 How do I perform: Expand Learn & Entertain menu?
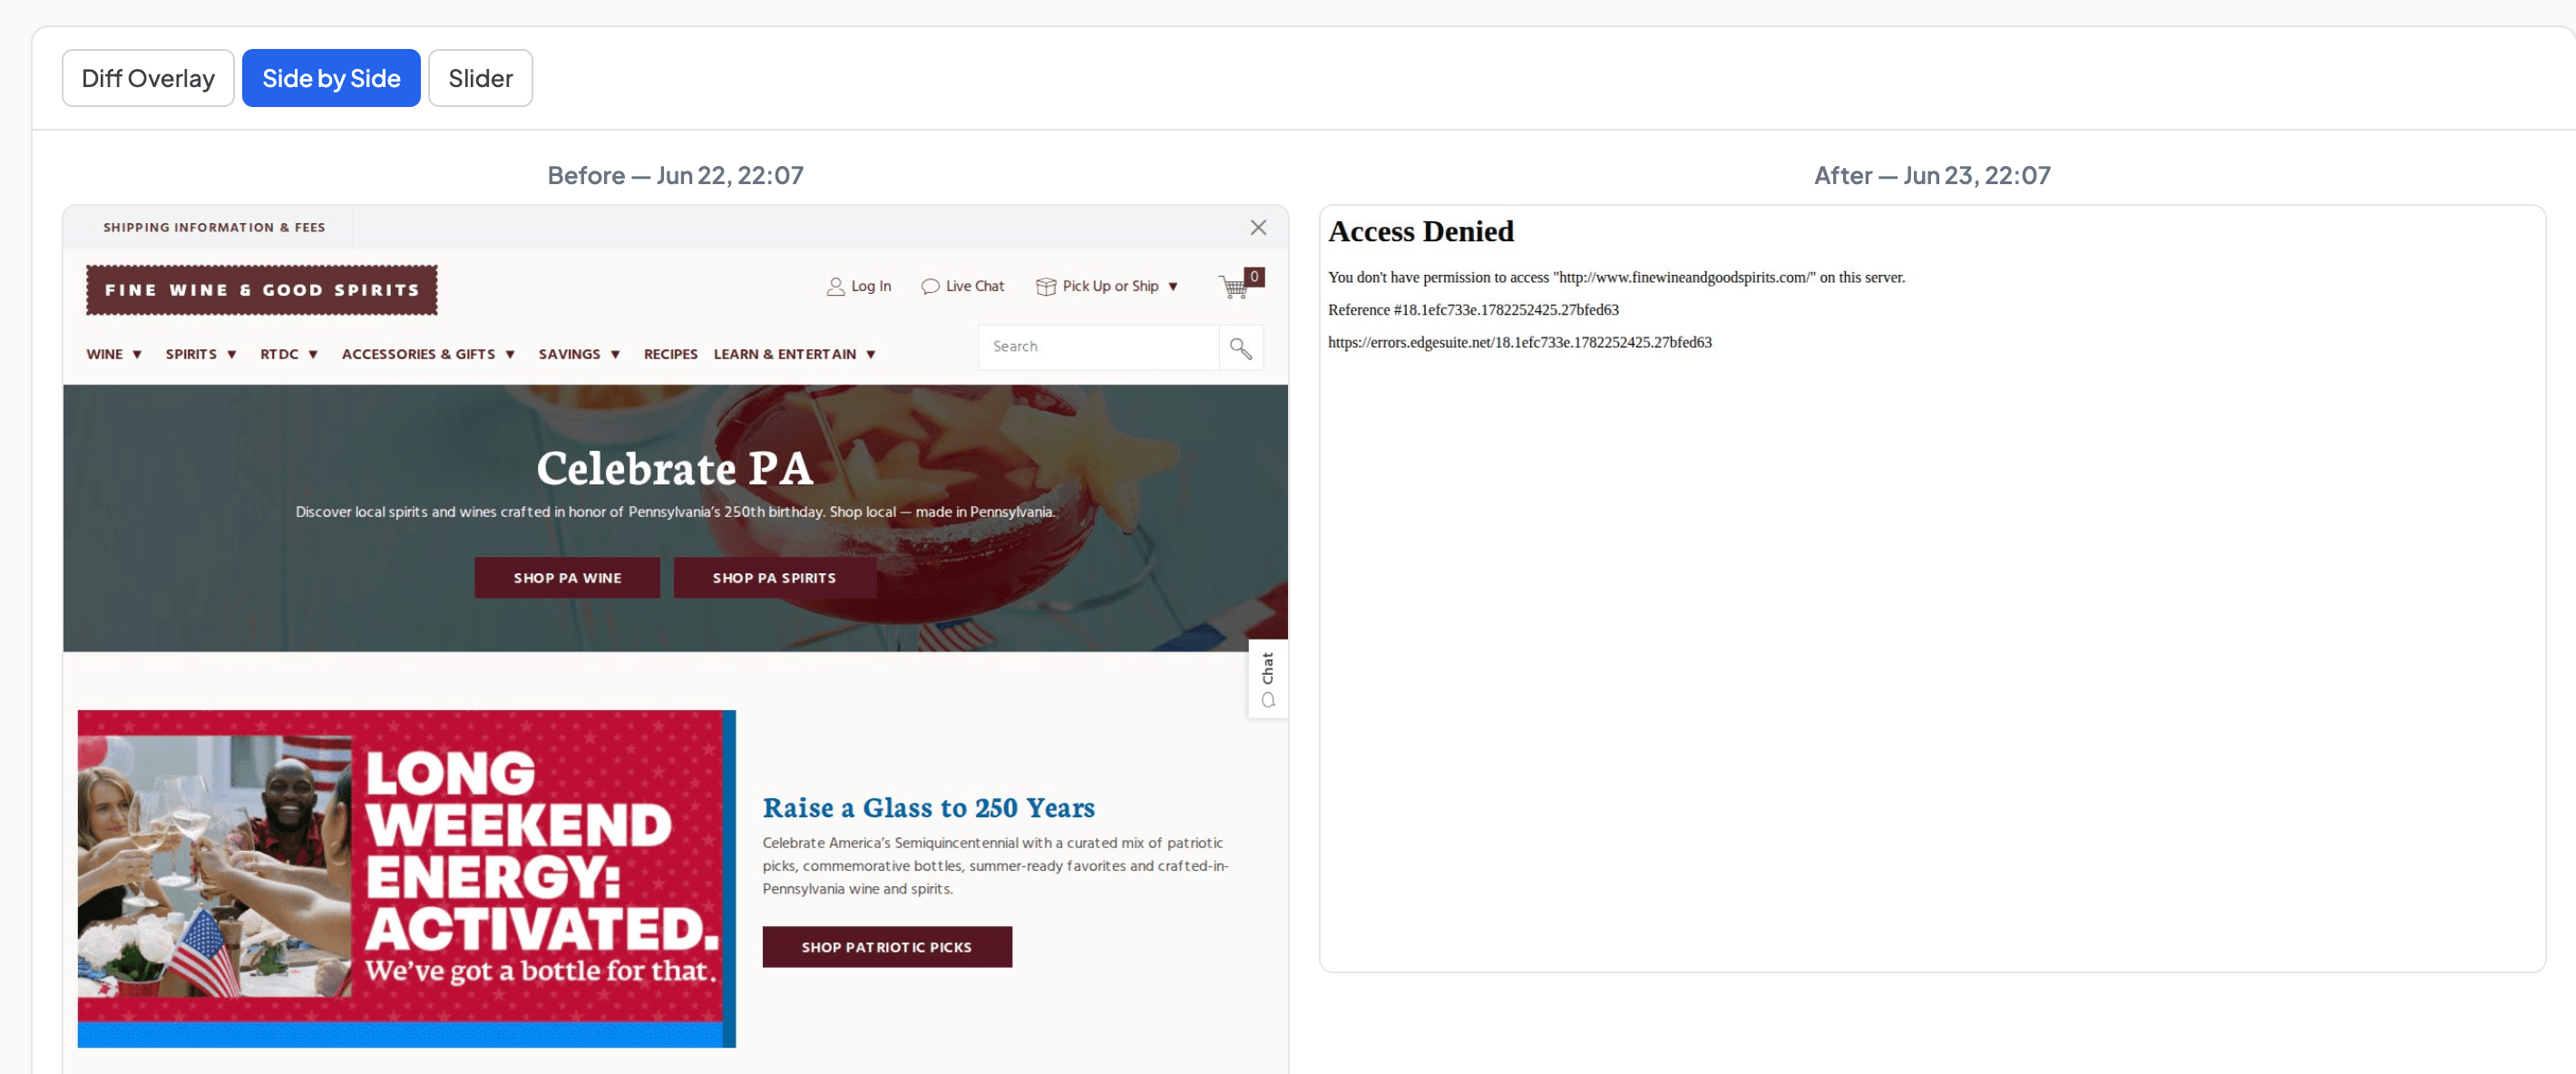pyautogui.click(x=795, y=354)
